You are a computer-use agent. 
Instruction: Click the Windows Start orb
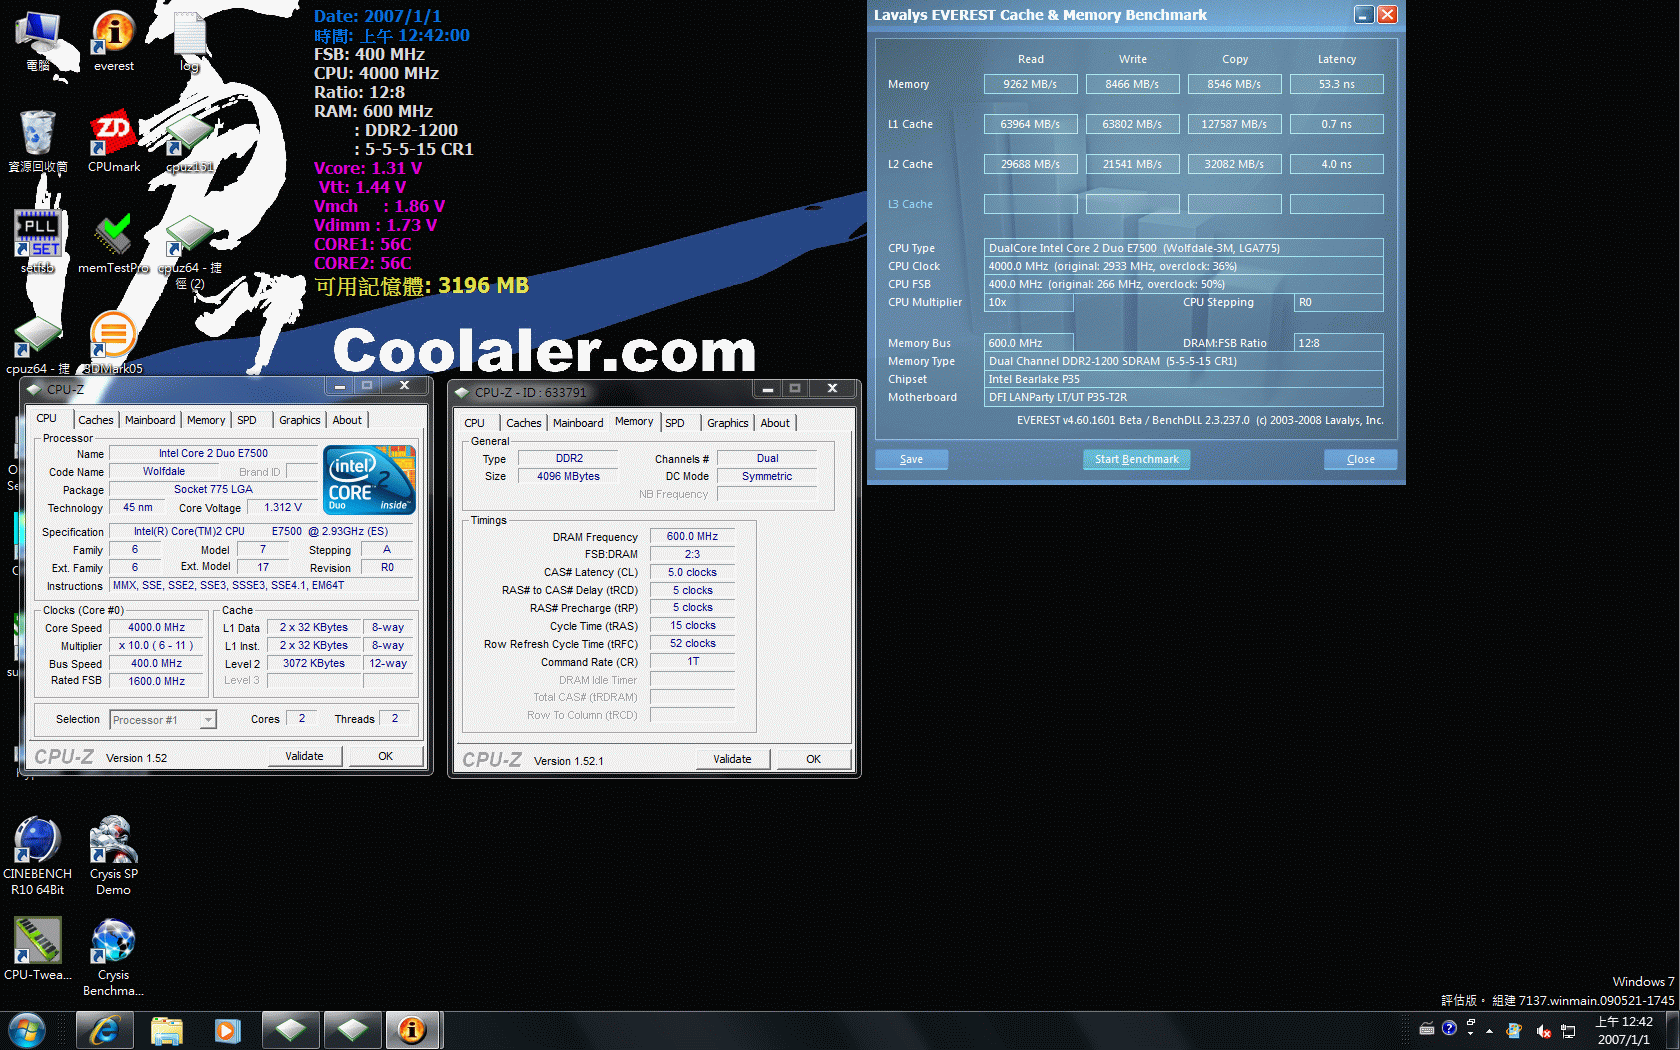click(x=27, y=1030)
